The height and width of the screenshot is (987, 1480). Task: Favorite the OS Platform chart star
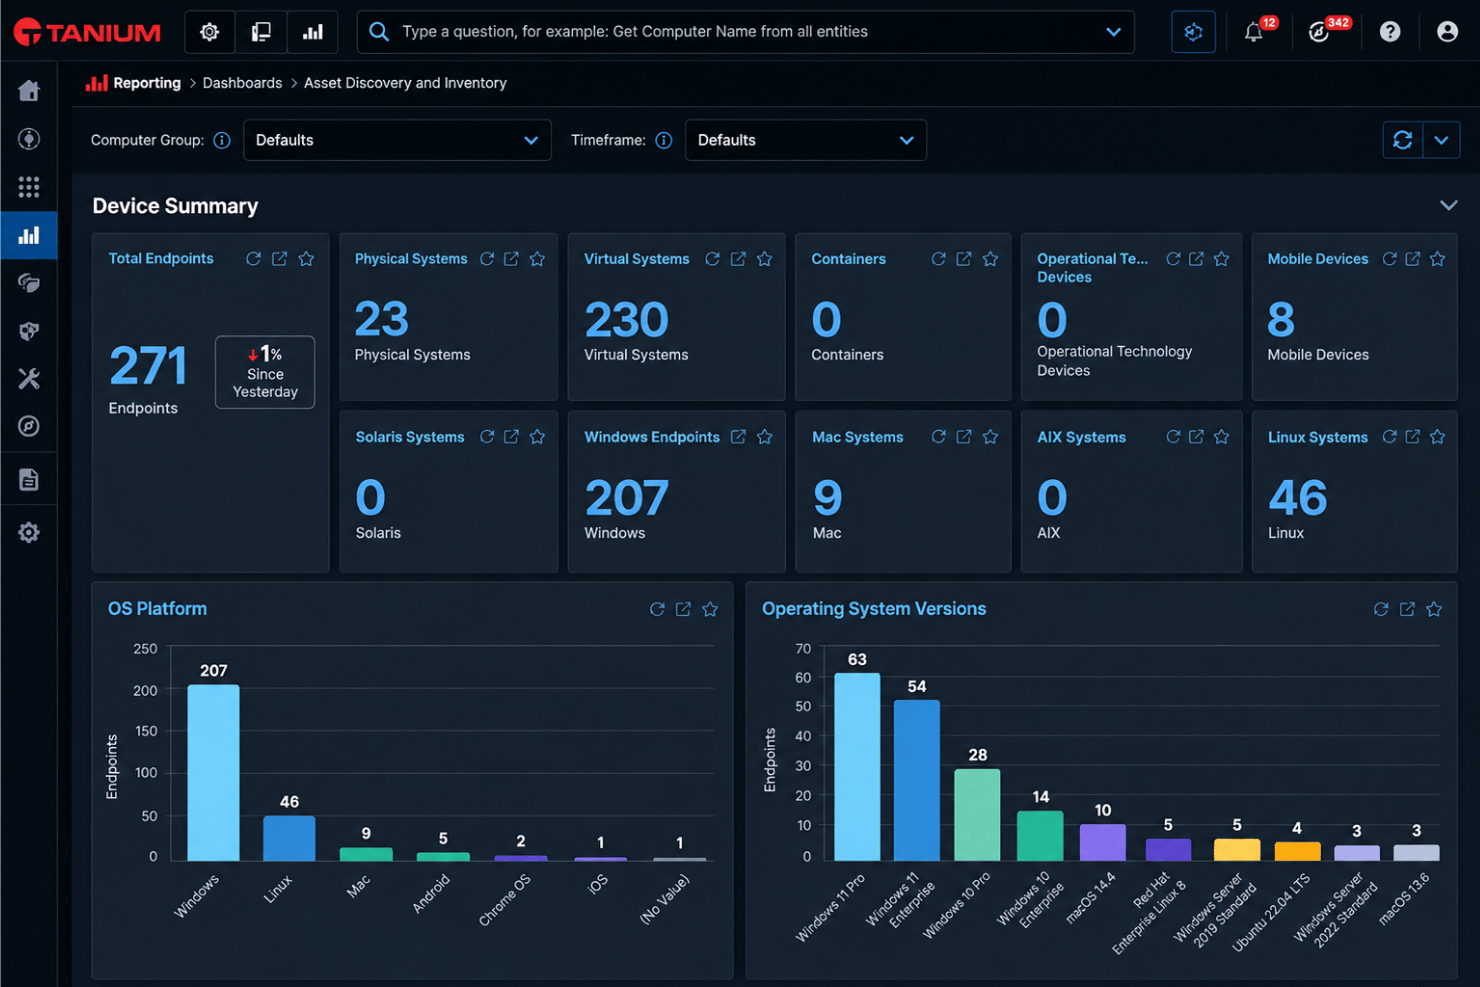tap(710, 609)
